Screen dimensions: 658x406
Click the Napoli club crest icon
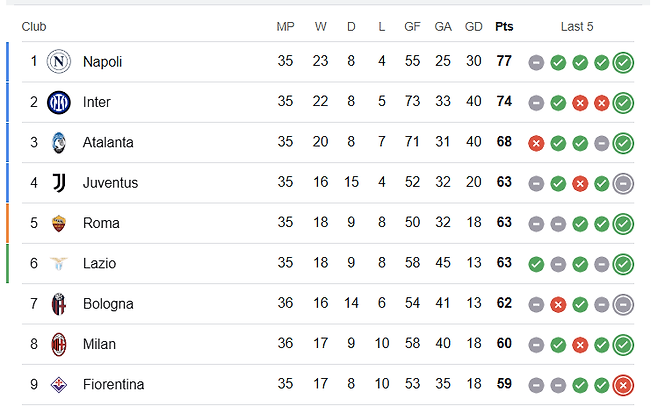click(x=59, y=62)
